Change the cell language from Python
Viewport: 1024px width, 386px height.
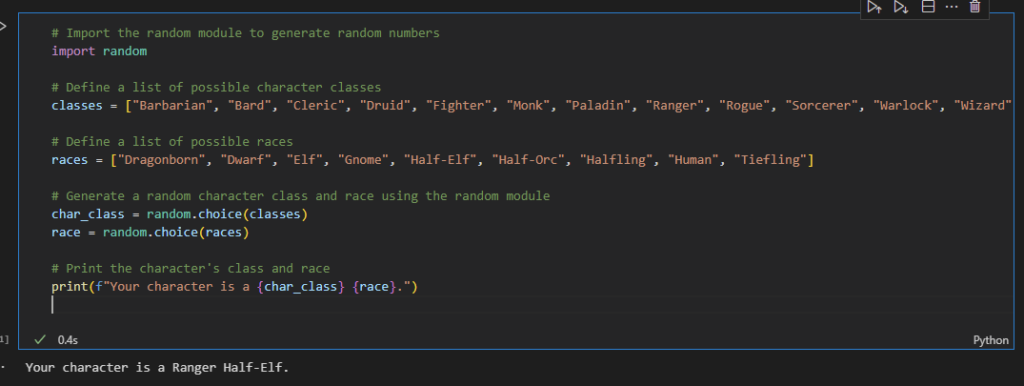click(x=990, y=340)
